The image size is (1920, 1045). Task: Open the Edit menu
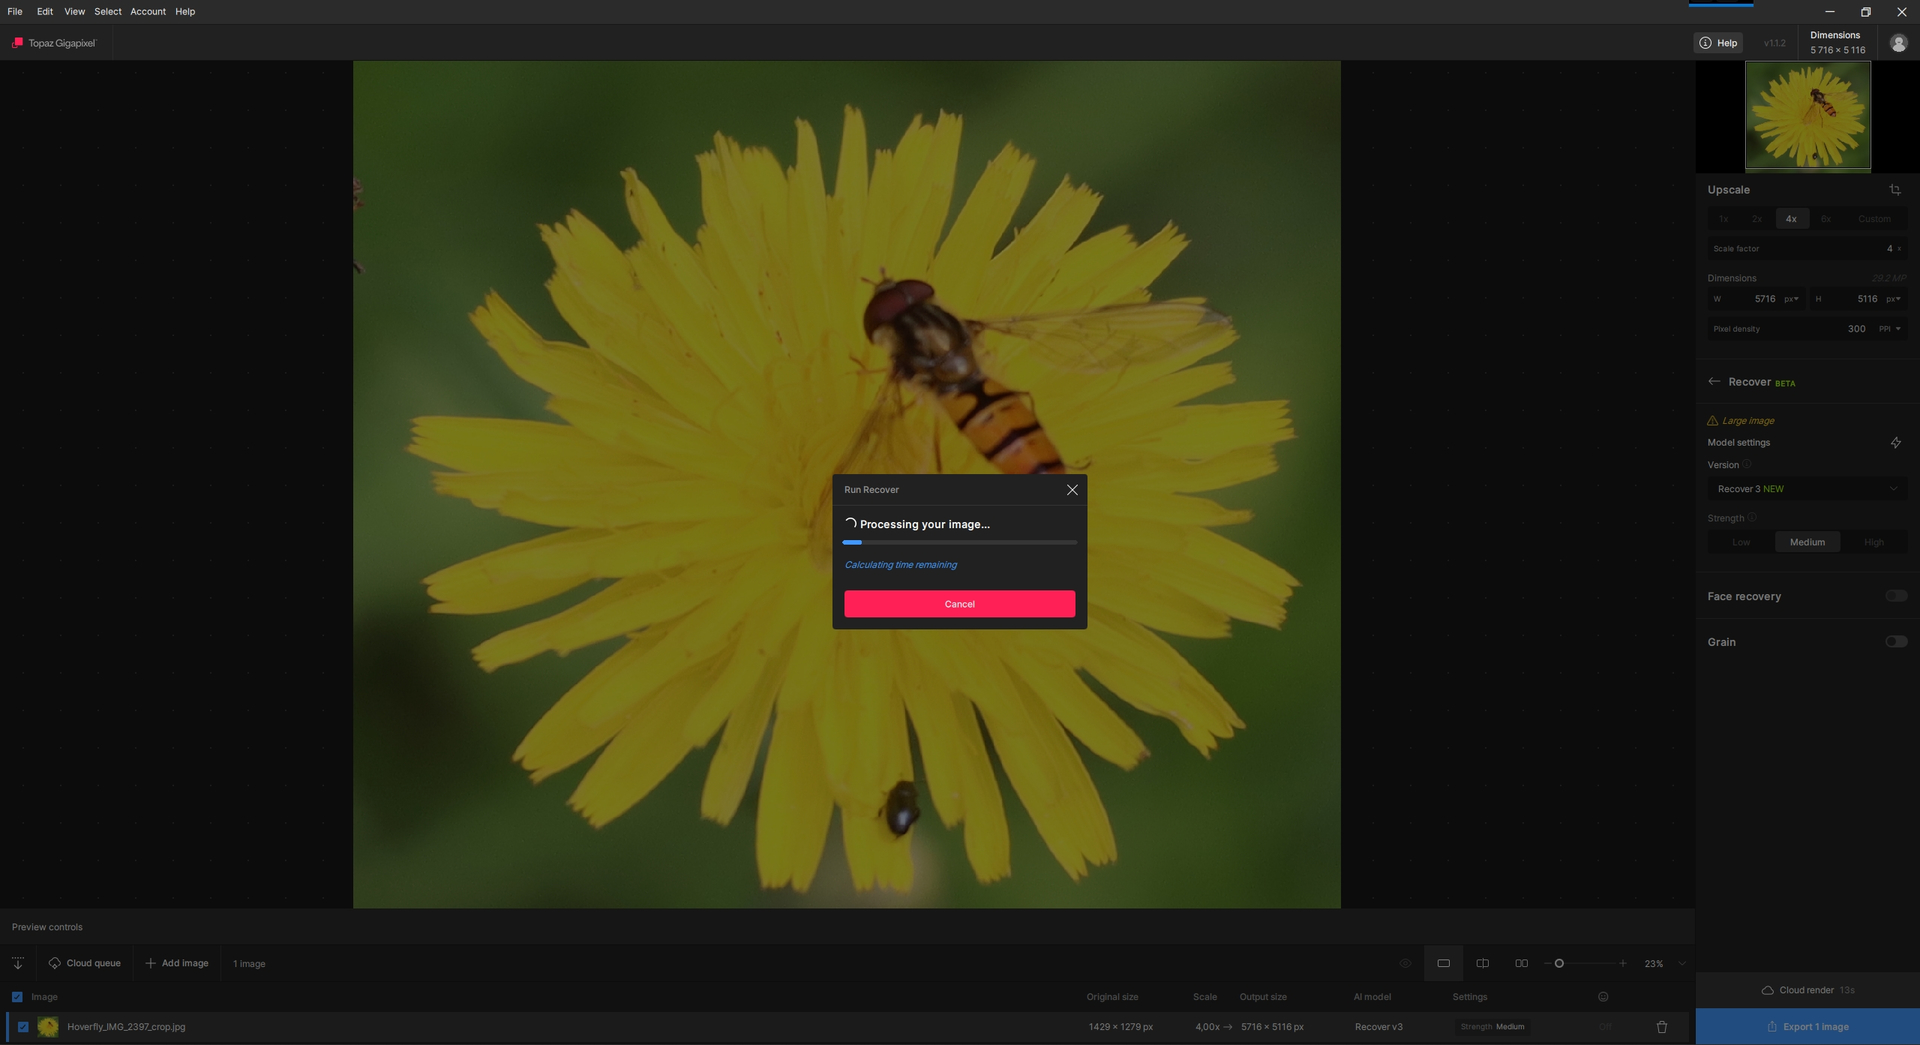(x=45, y=12)
